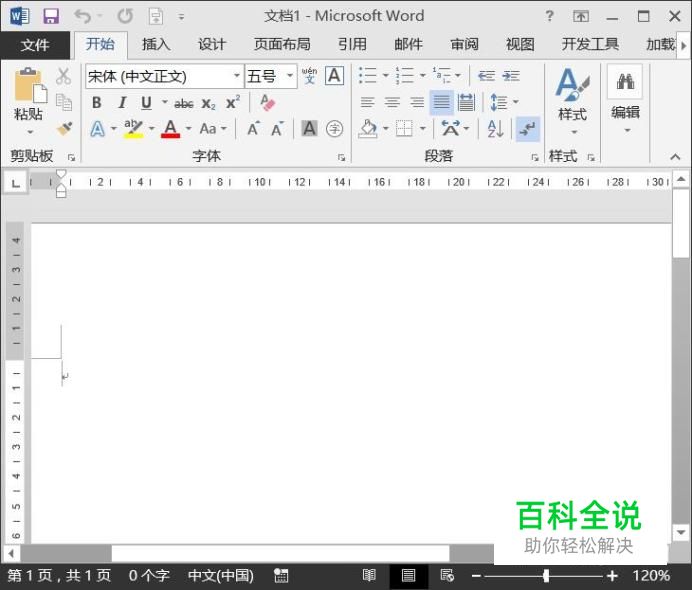Select the Format Painter brush
Image resolution: width=692 pixels, height=590 pixels.
(x=64, y=129)
